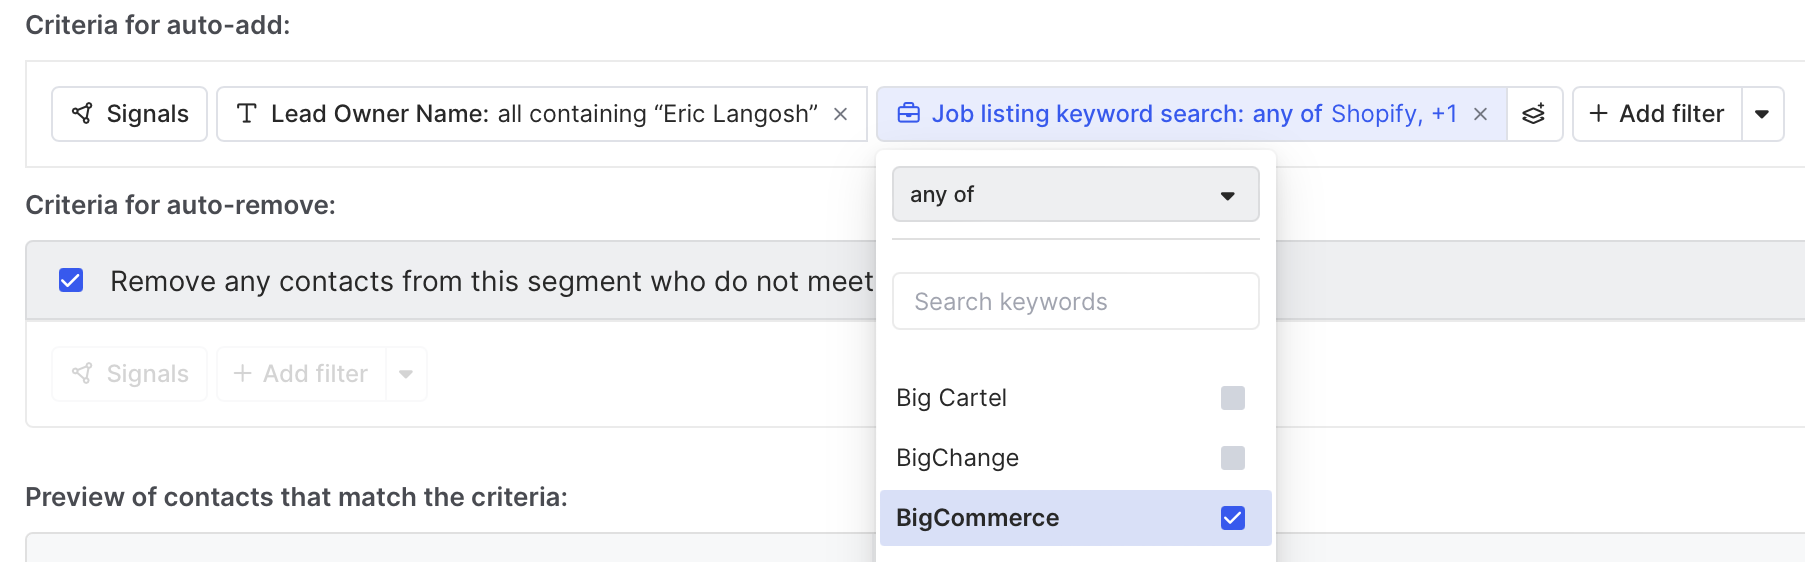Select the BigChange keyword option
The image size is (1805, 562).
958,458
